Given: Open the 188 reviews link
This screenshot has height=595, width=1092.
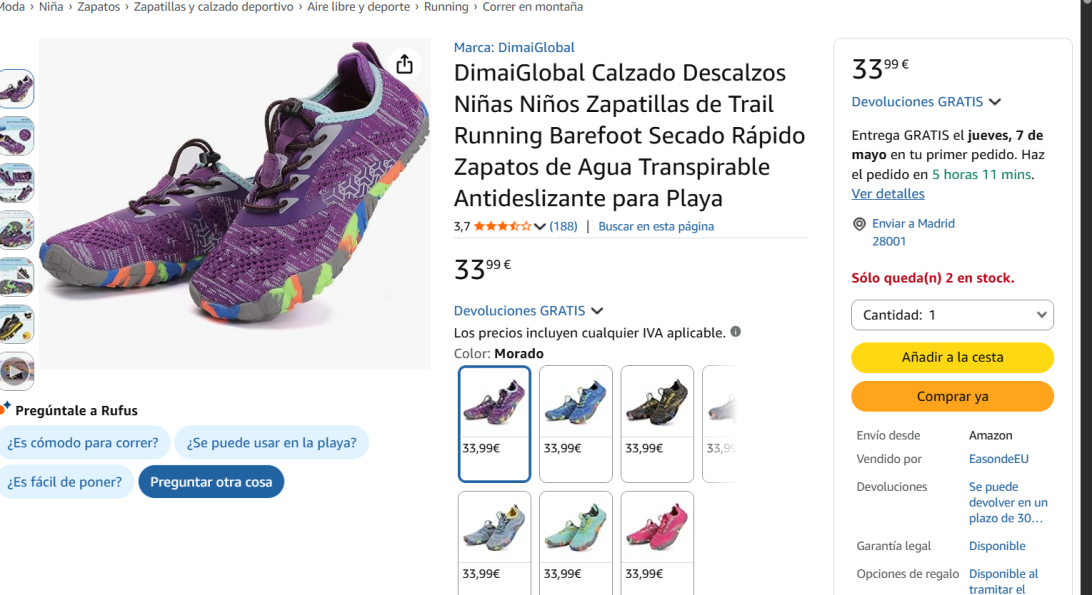Looking at the screenshot, I should (x=564, y=227).
